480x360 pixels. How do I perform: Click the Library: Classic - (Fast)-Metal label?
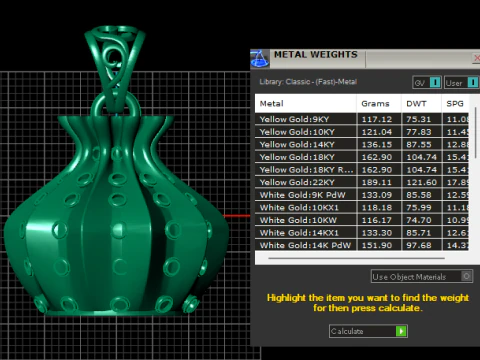[308, 82]
